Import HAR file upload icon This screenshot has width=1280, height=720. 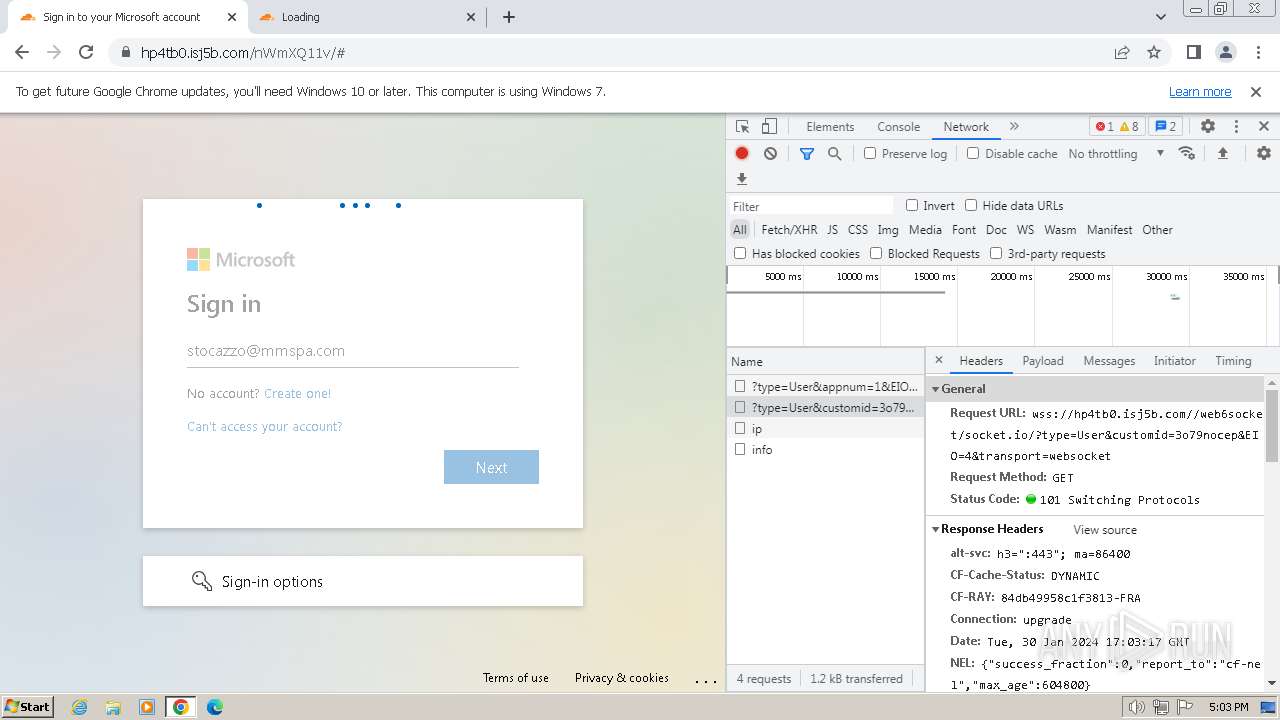click(1222, 153)
